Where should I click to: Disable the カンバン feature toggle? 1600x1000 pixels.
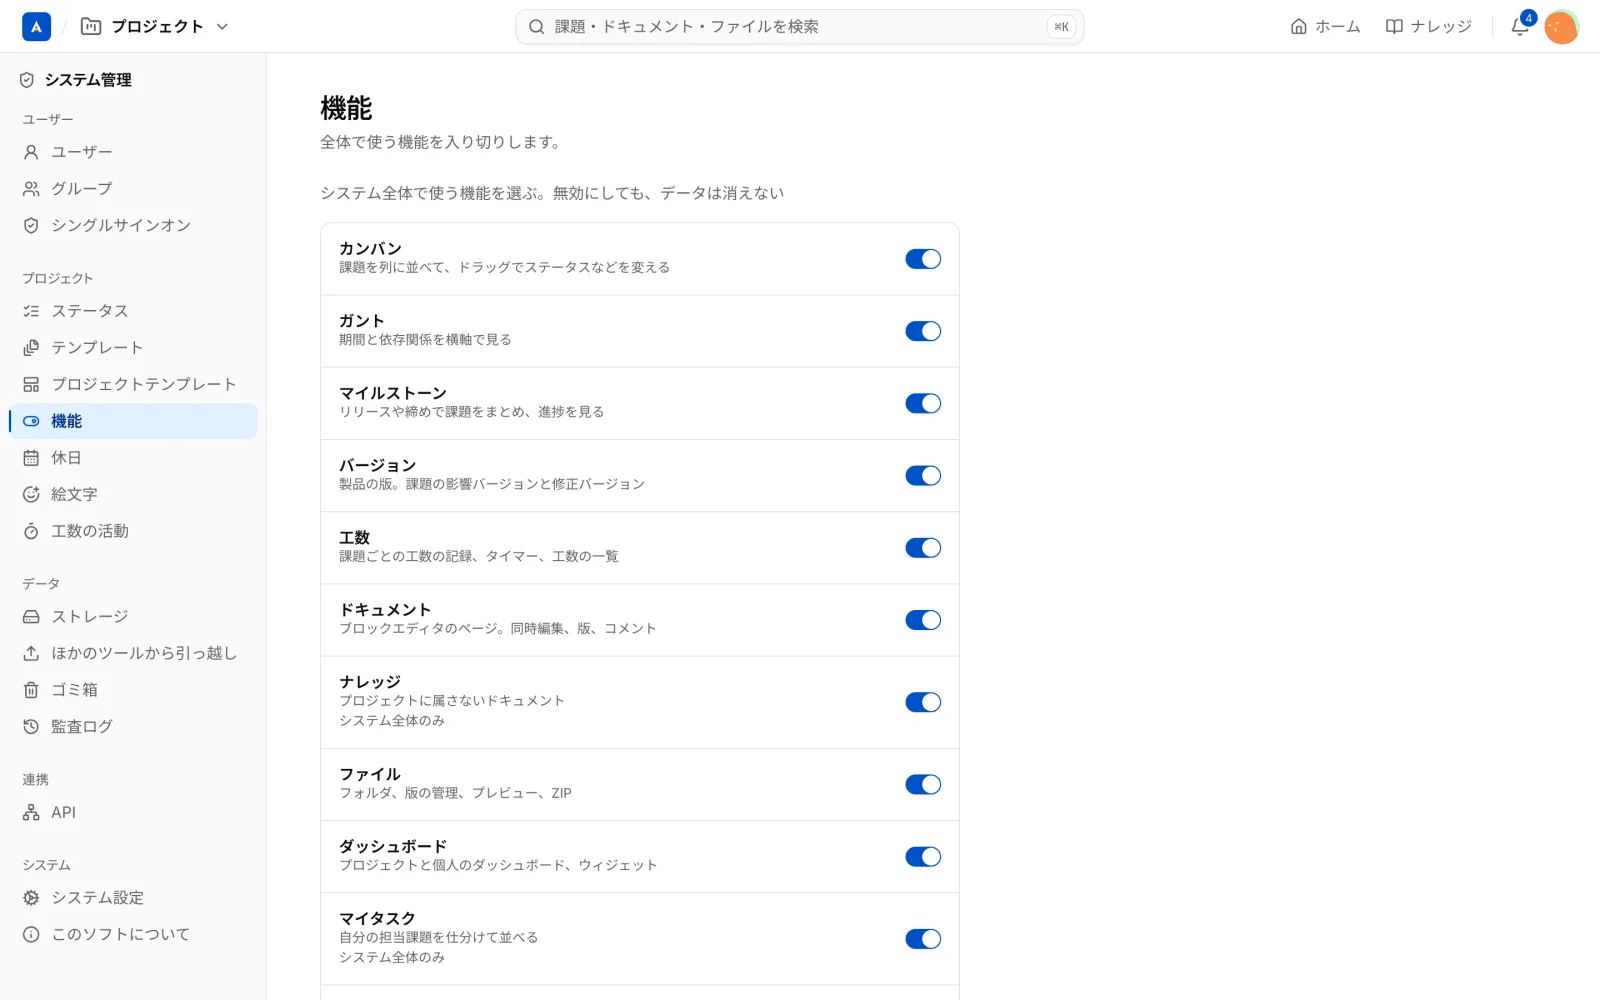pos(923,259)
